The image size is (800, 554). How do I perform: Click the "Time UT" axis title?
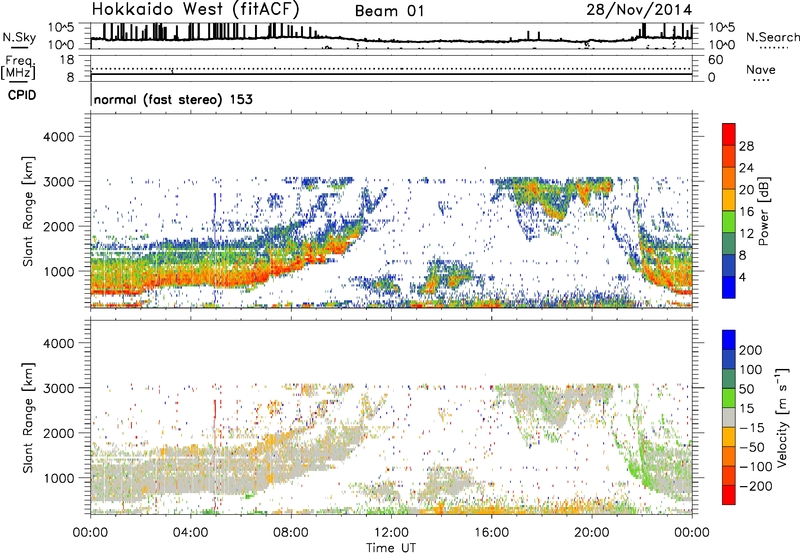(x=391, y=548)
